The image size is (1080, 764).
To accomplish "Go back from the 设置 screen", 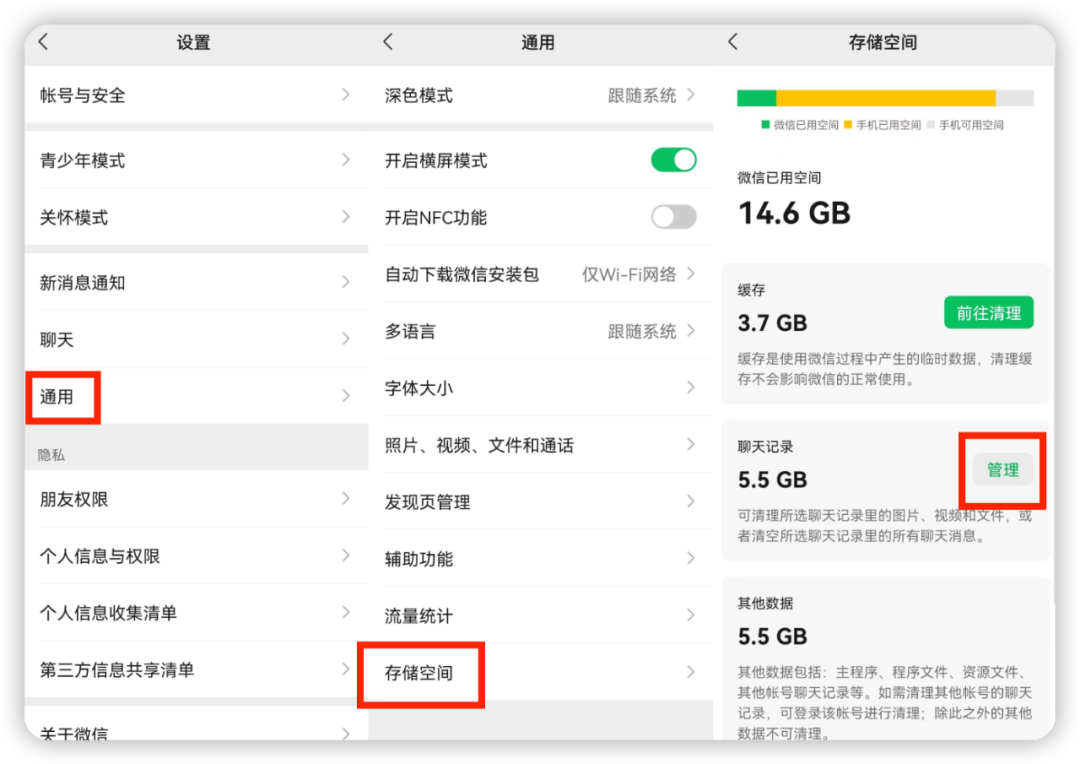I will point(43,42).
